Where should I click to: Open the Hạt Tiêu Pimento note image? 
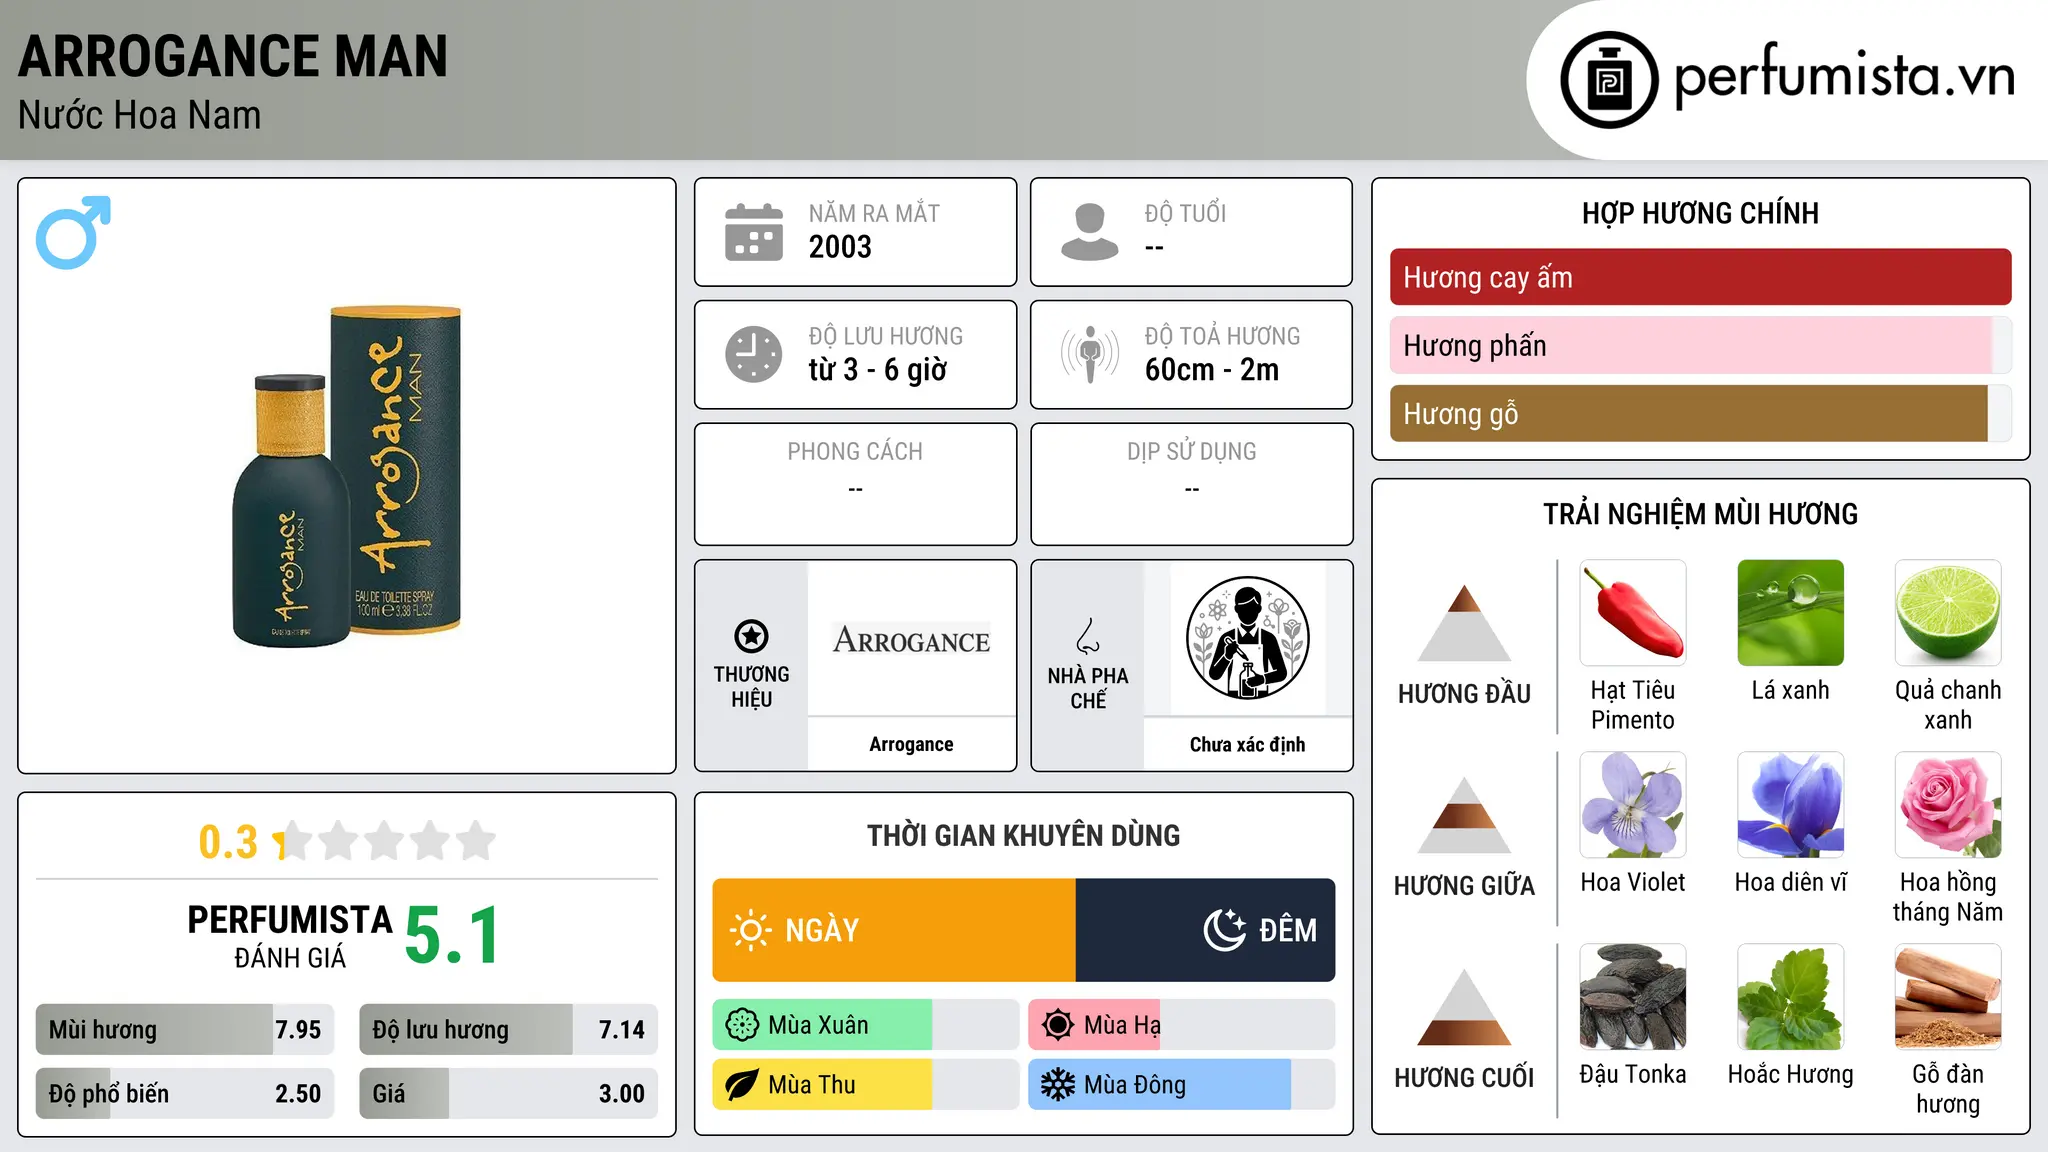coord(1633,613)
